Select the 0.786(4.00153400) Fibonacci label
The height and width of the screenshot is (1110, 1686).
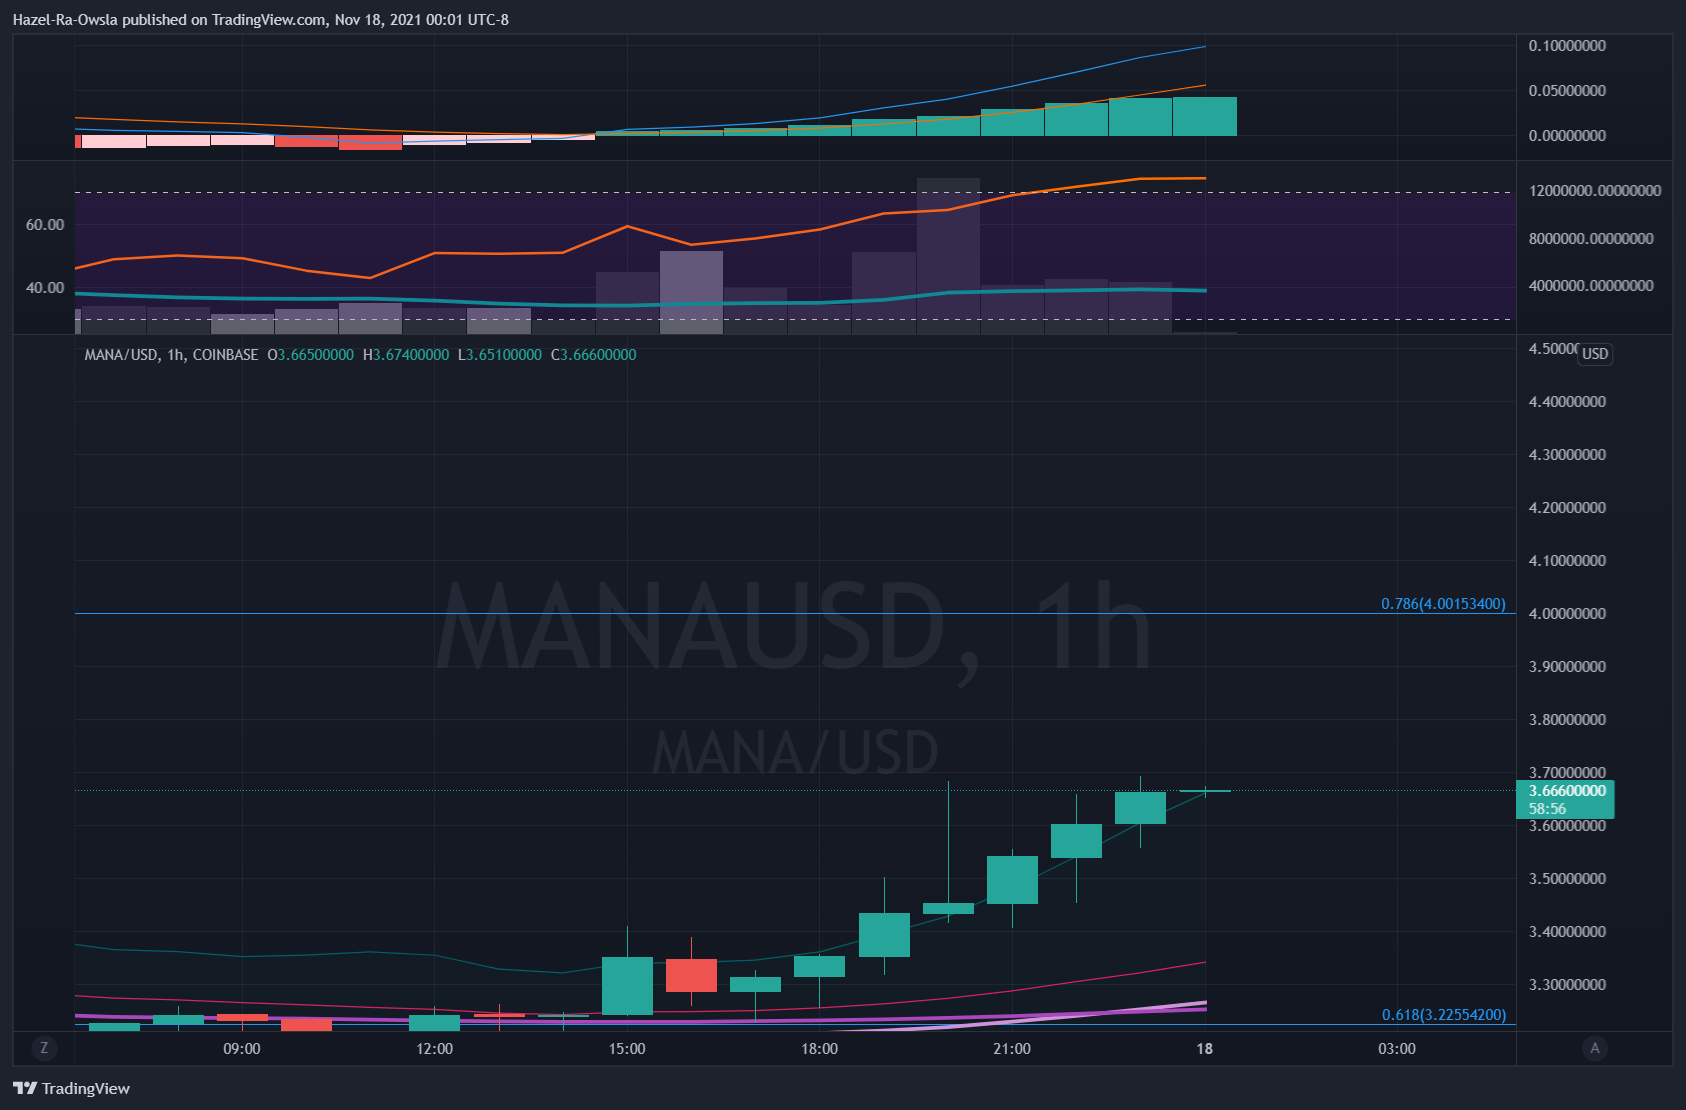coord(1443,604)
